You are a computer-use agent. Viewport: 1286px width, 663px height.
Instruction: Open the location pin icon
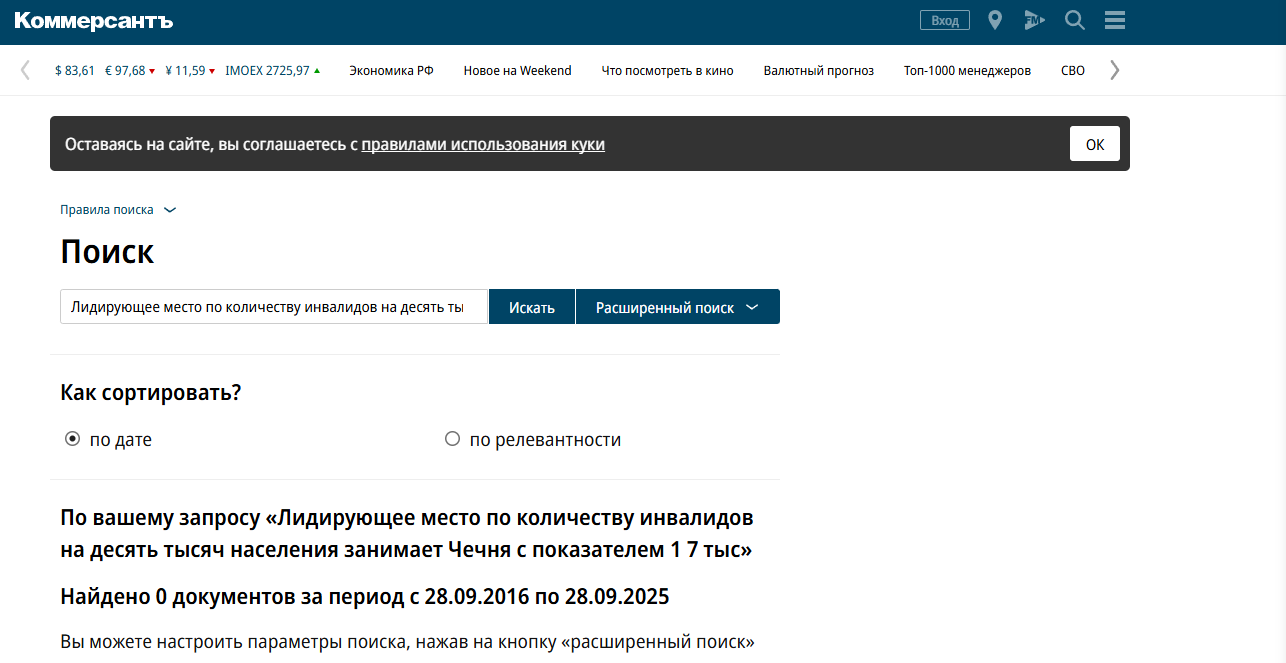tap(994, 20)
